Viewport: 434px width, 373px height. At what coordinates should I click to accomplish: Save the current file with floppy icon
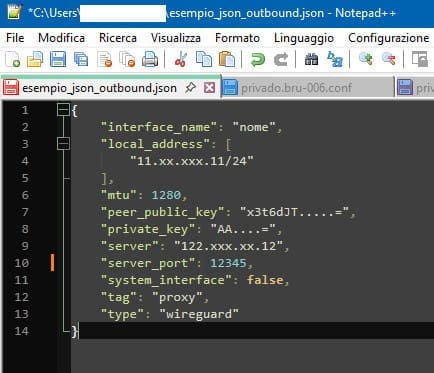pos(58,60)
